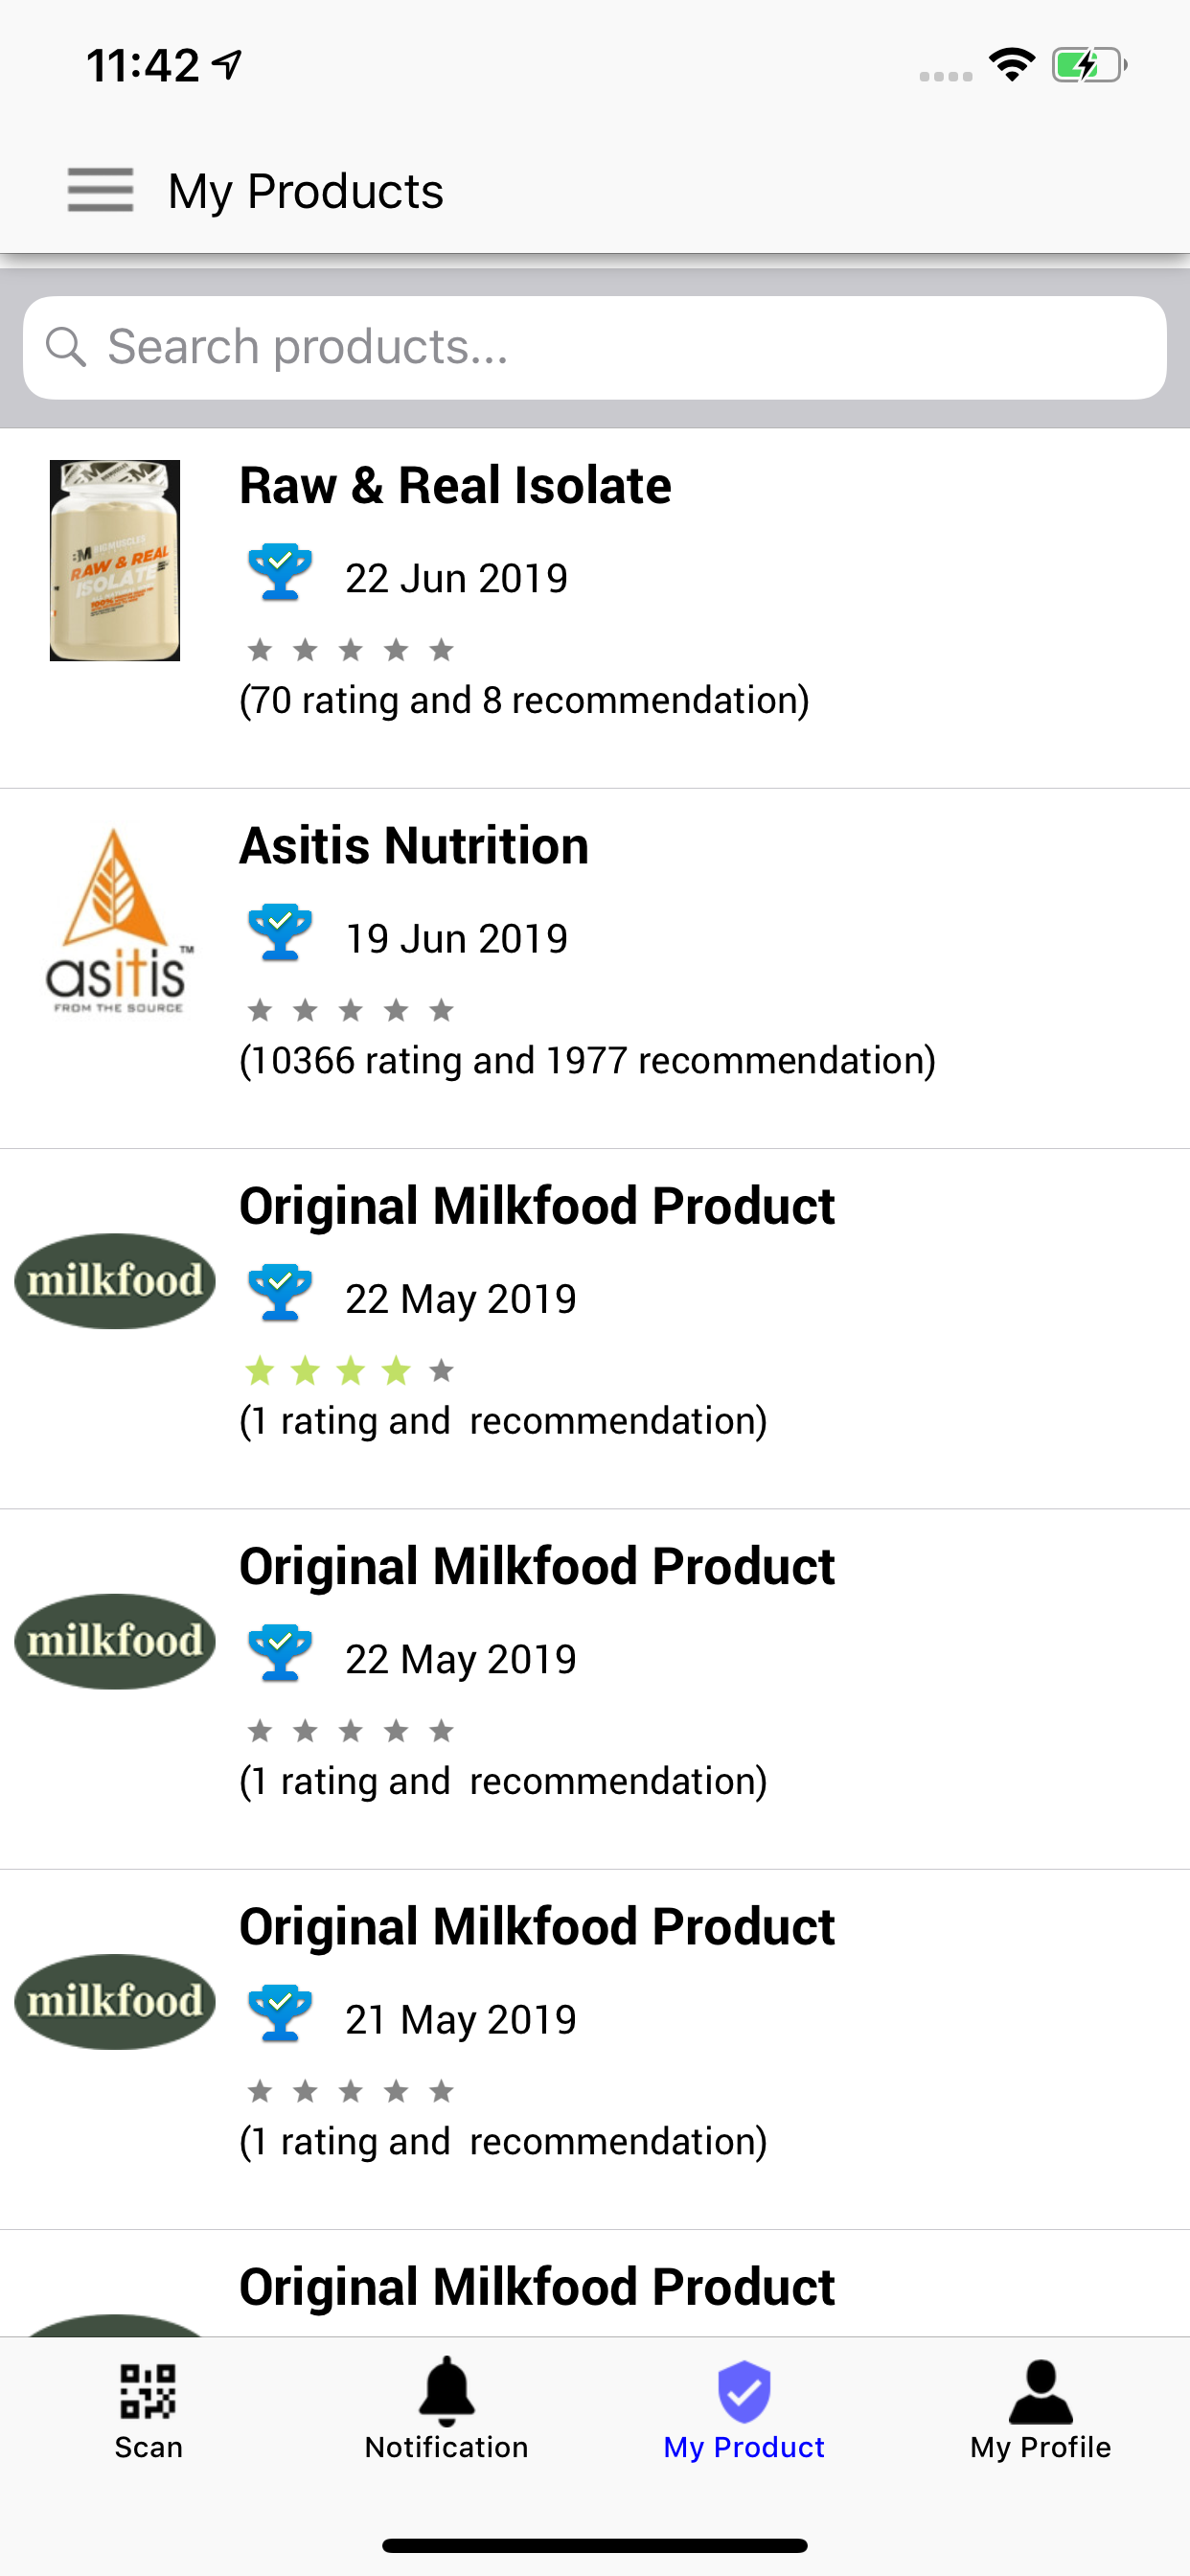
Task: View the 70 rating and 8 recommendation text
Action: point(524,701)
